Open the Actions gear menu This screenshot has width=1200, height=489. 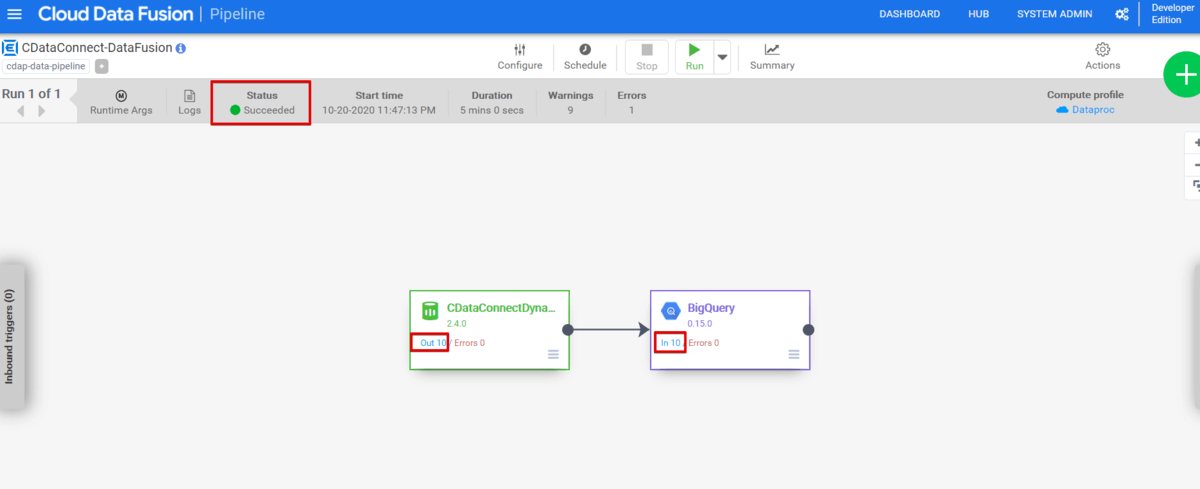(x=1103, y=57)
